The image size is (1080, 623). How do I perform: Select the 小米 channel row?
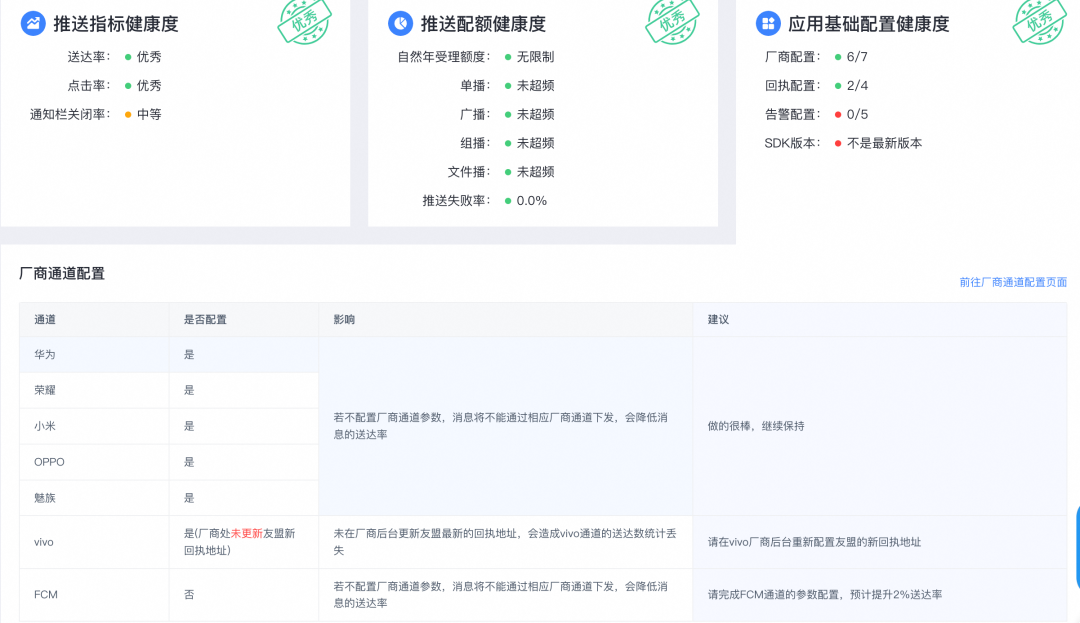tap(169, 426)
